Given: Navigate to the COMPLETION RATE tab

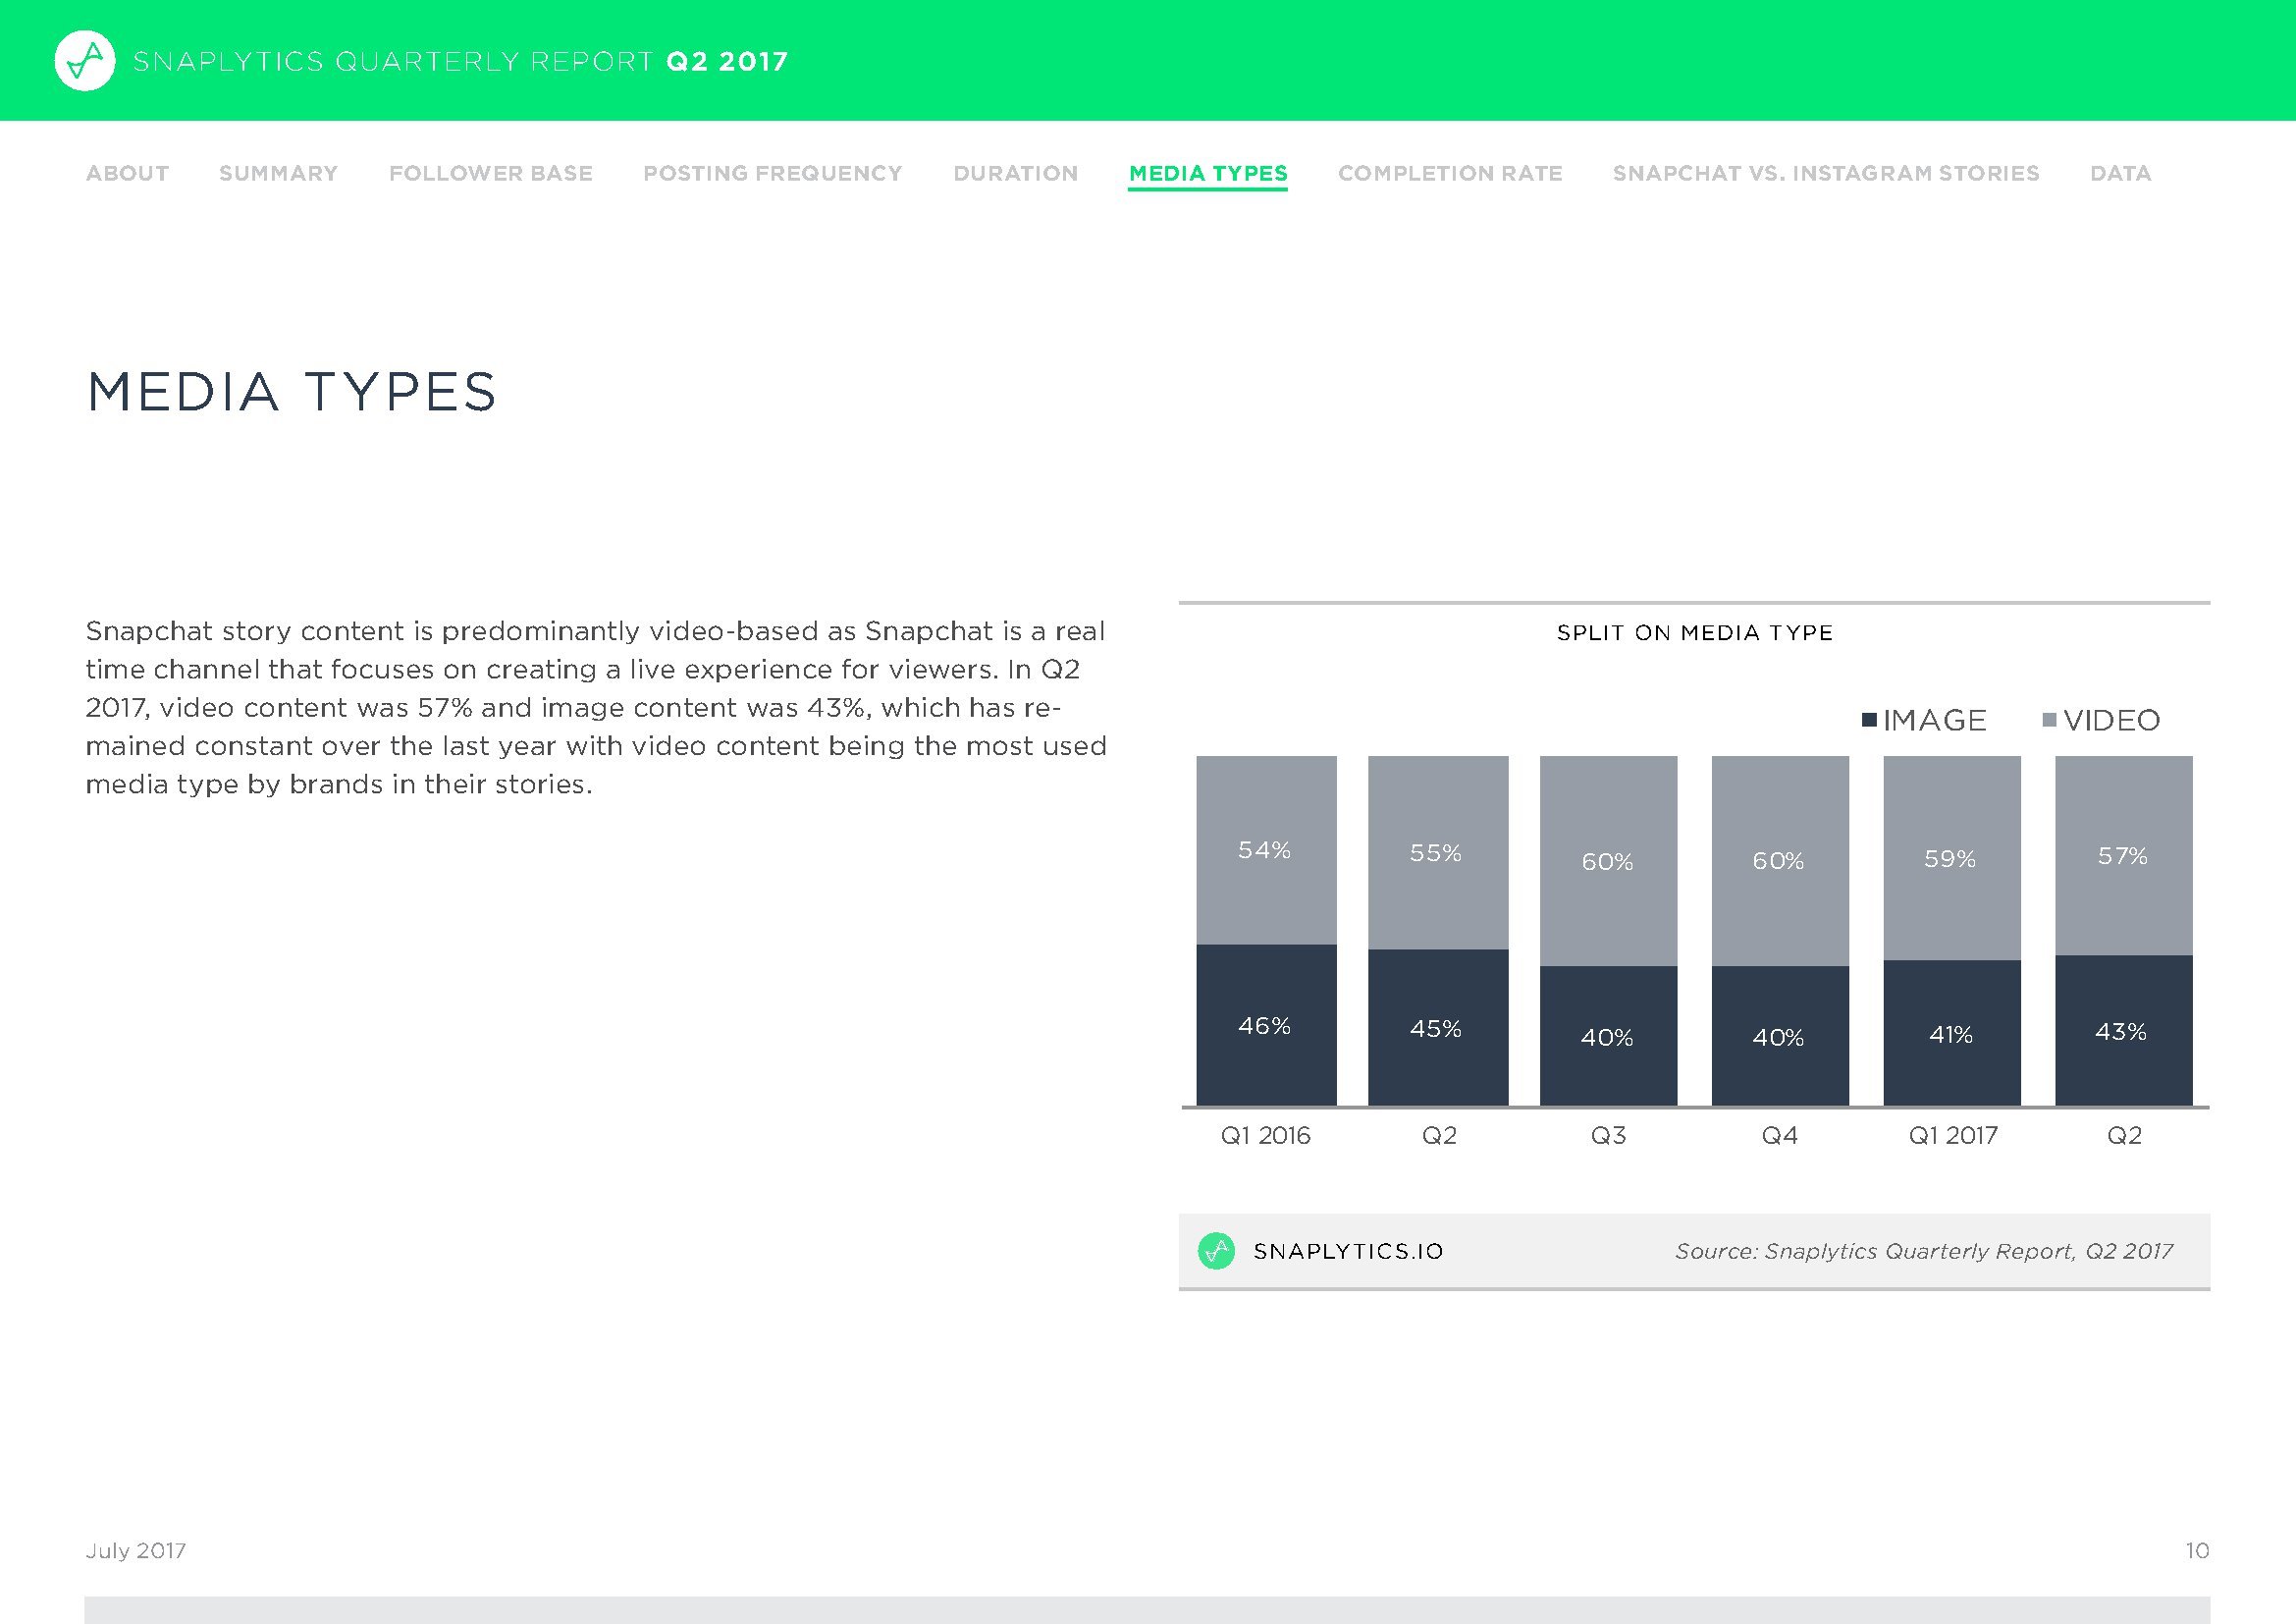Looking at the screenshot, I should 1450,173.
